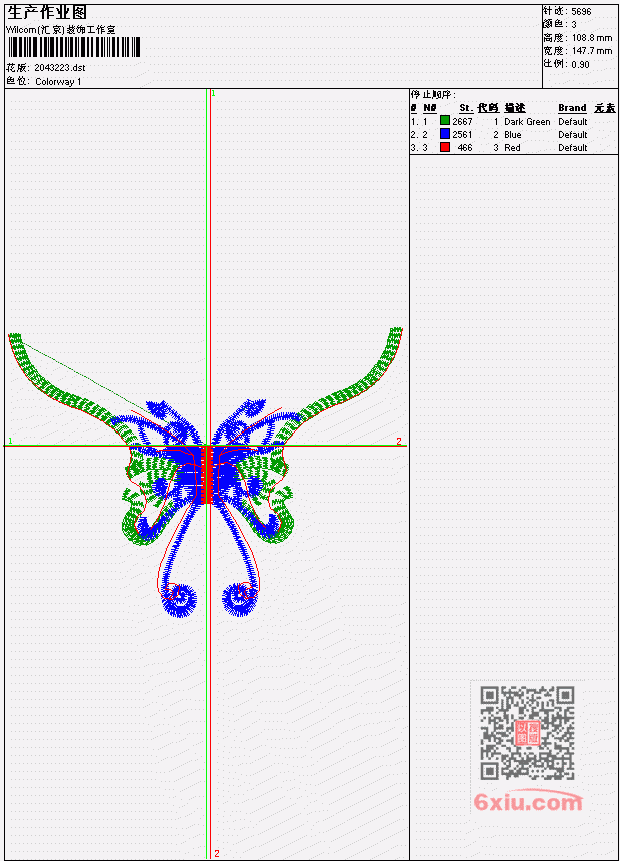620x861 pixels.
Task: Select the 2043223.dst file name text
Action: click(60, 68)
